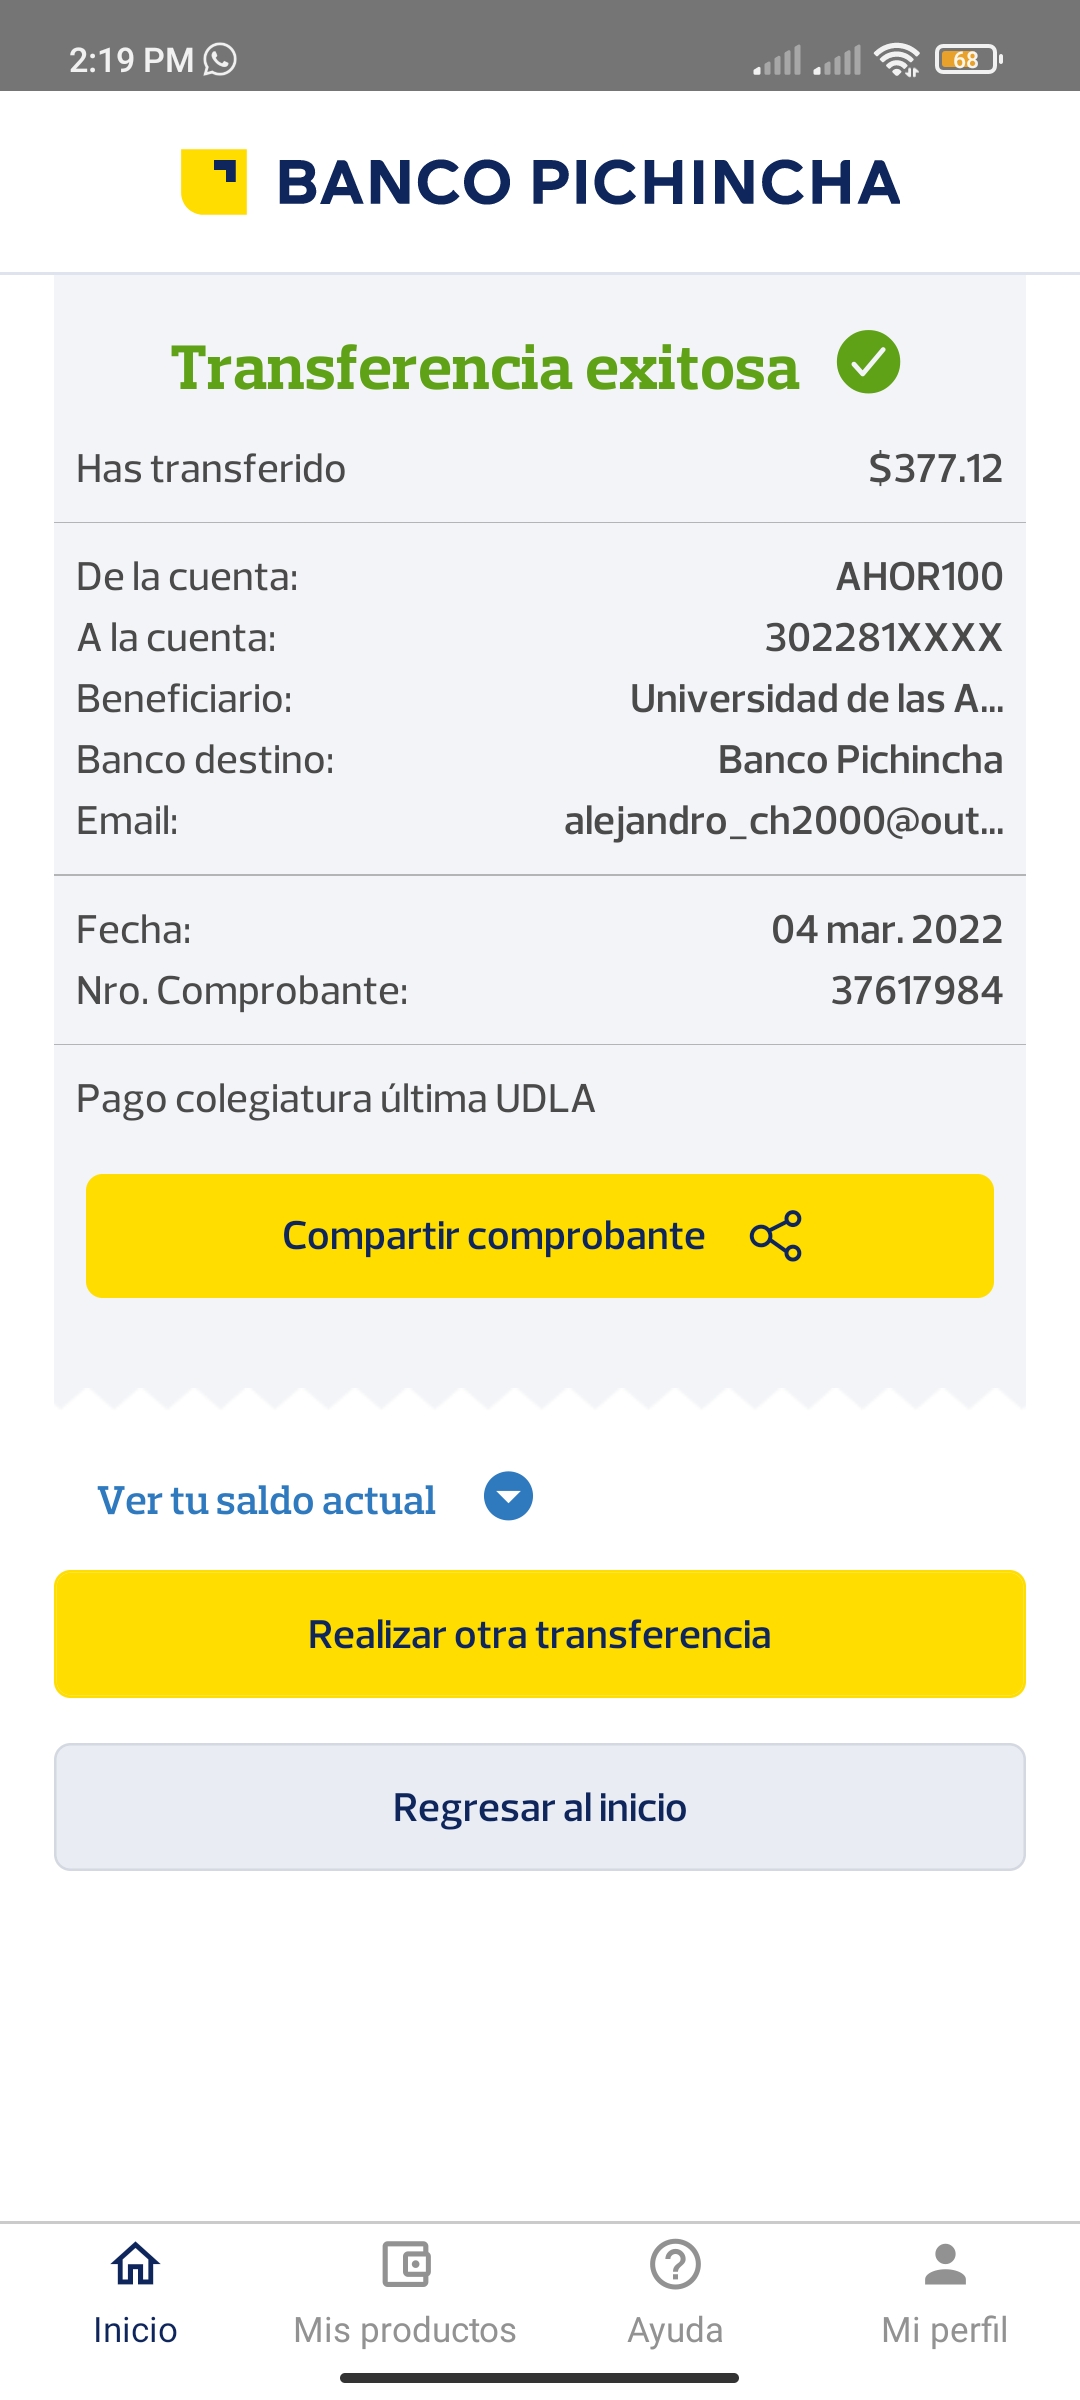This screenshot has width=1080, height=2400.
Task: Tap the truncated beneficiary name Universidad de las A...
Action: (816, 699)
